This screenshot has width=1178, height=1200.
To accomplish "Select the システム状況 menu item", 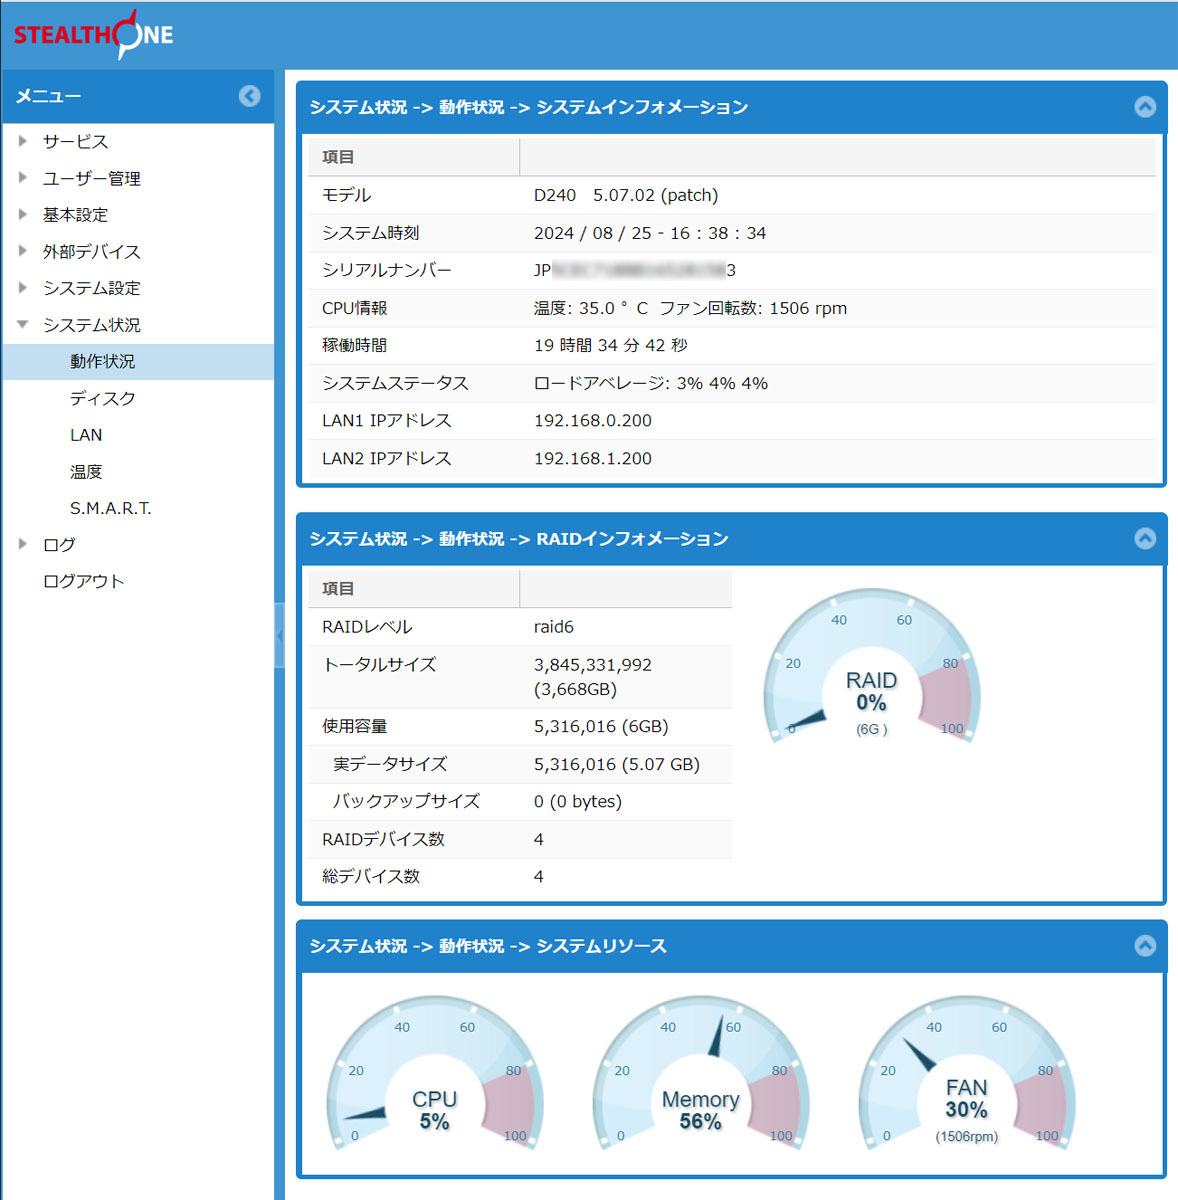I will coord(91,325).
